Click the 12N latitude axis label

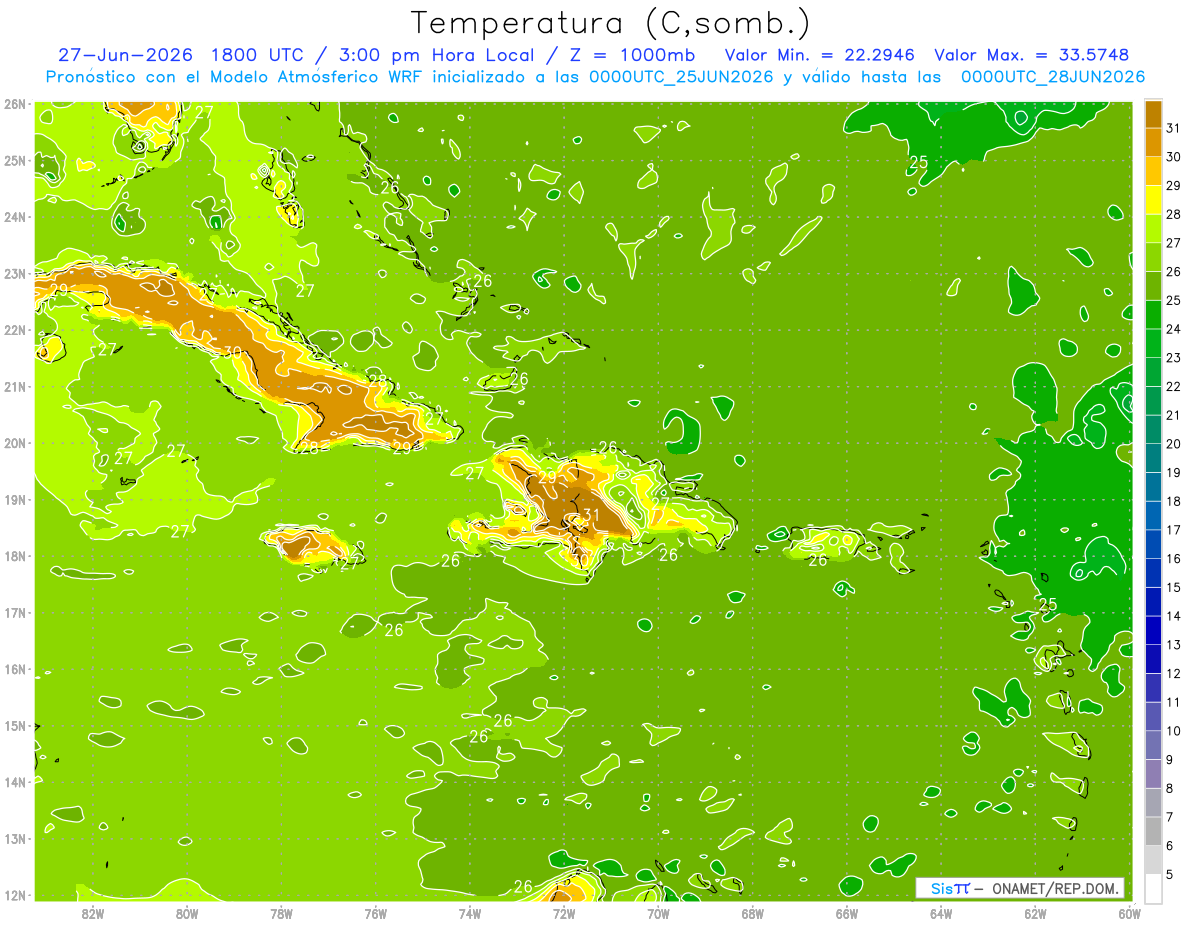[x=15, y=895]
